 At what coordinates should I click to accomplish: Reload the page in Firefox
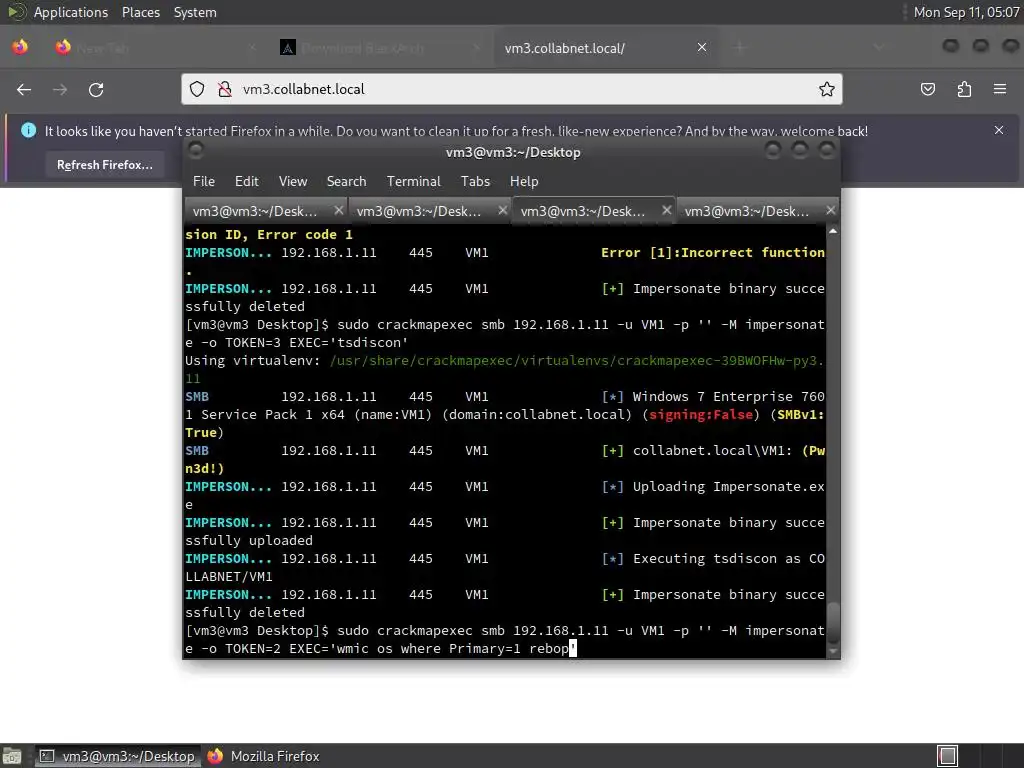coord(96,89)
